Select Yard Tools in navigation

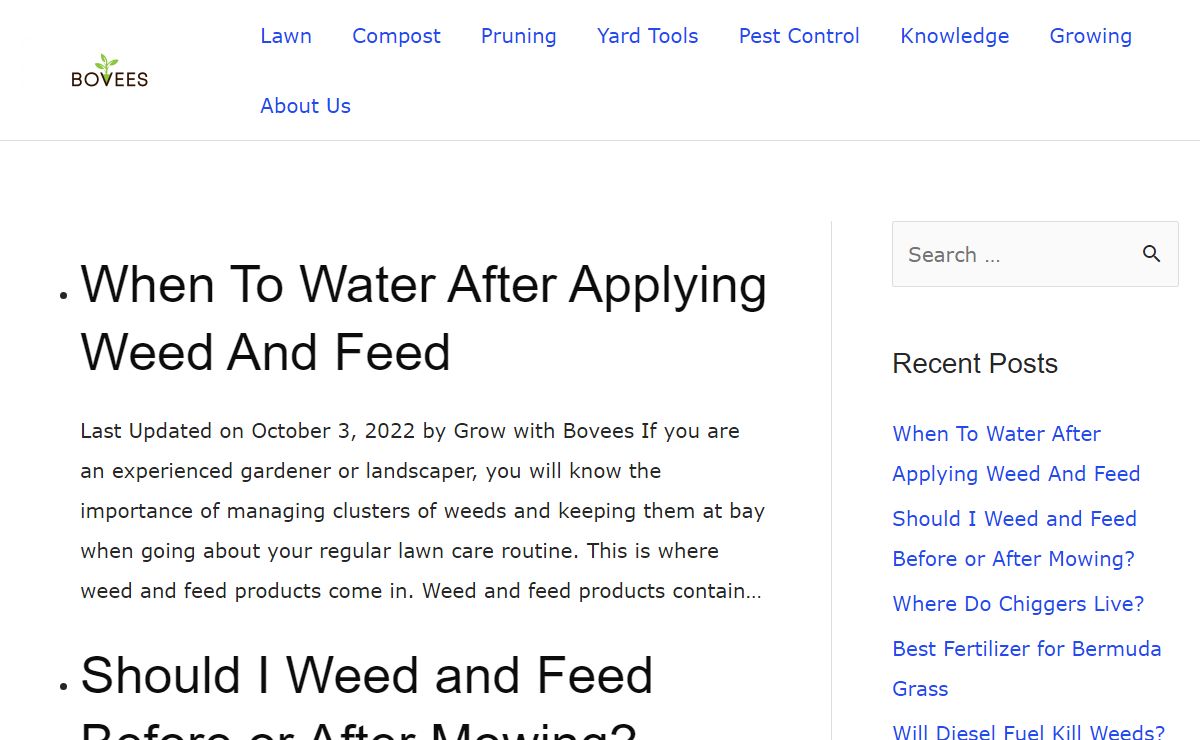[x=648, y=36]
